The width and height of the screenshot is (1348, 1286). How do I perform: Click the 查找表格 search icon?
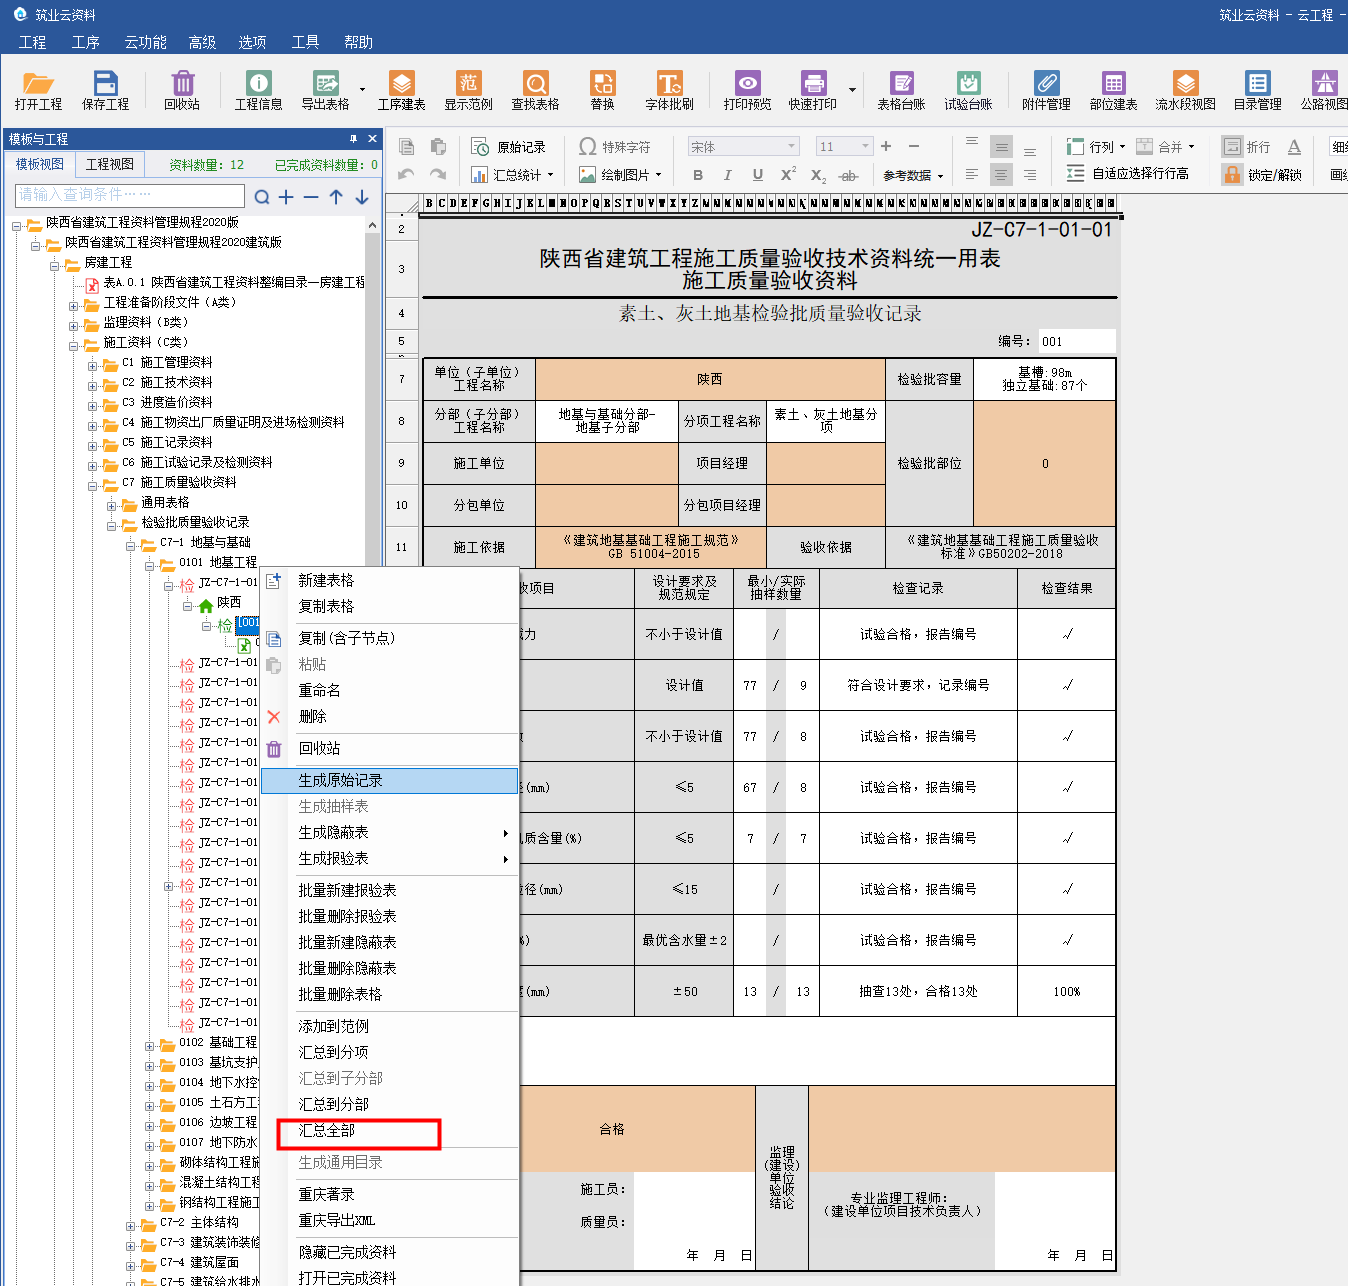pyautogui.click(x=536, y=90)
